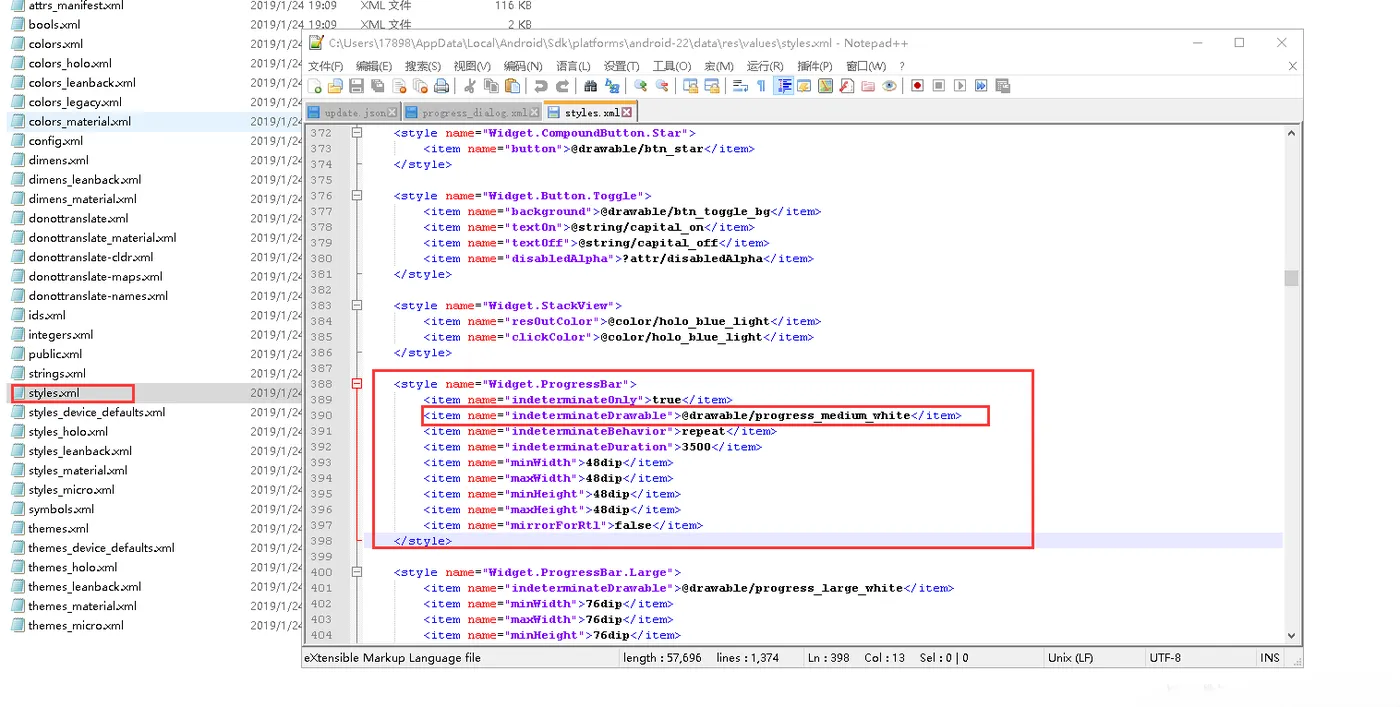Viewport: 1400px width, 707px height.
Task: Click the editor scrollbar down arrow
Action: coord(1291,635)
